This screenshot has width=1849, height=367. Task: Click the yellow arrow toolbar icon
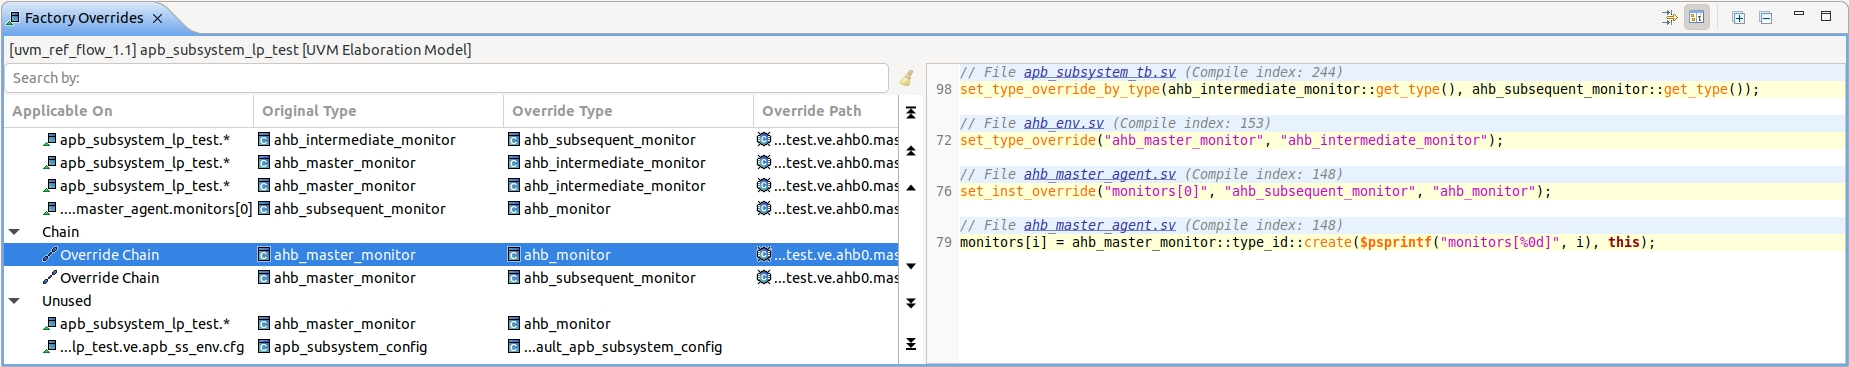(1669, 17)
